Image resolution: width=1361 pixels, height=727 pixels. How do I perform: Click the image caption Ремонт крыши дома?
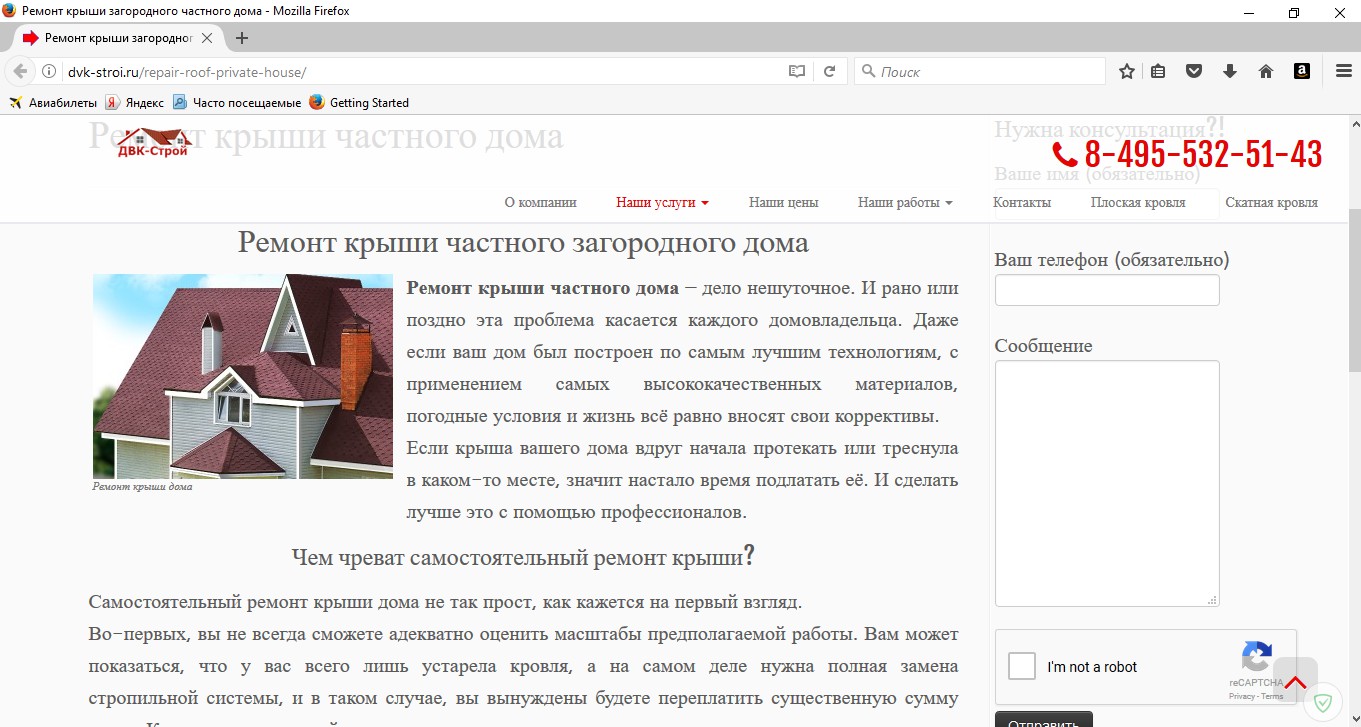[x=142, y=487]
